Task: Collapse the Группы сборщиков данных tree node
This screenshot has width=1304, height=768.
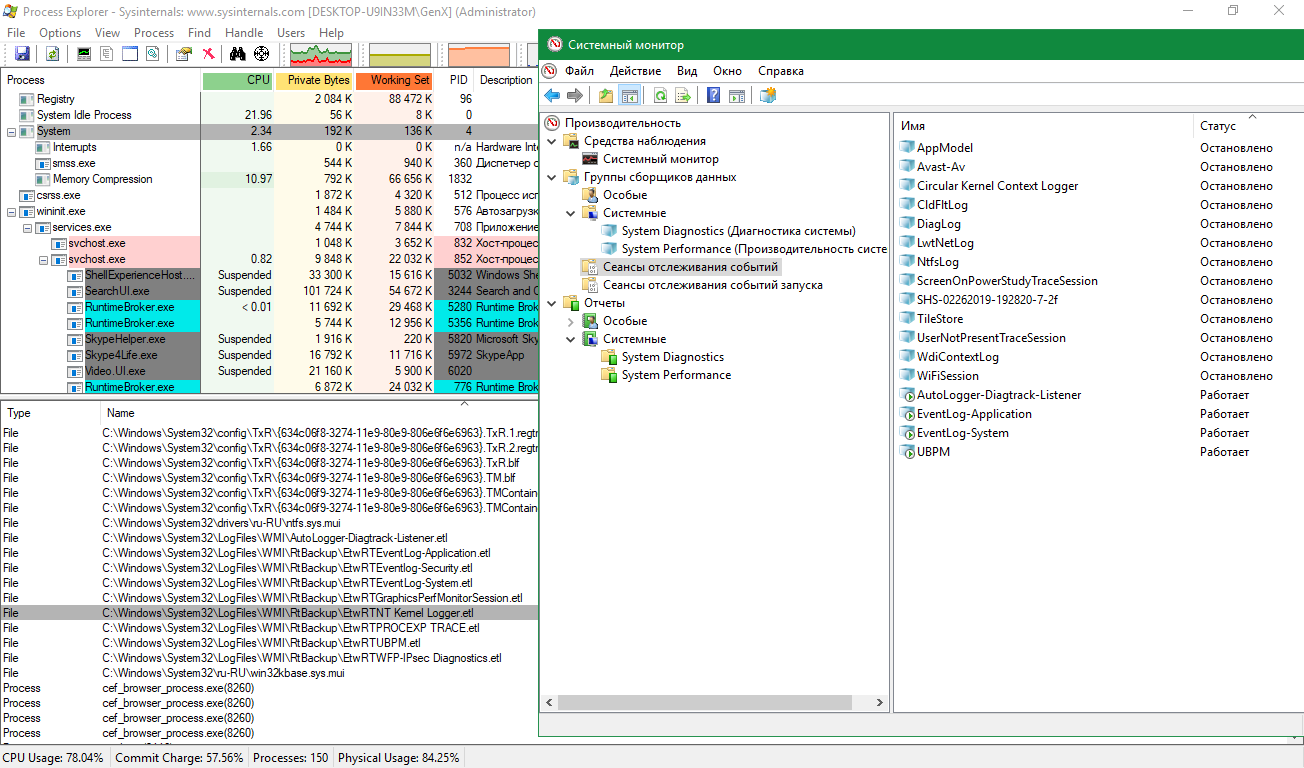Action: [x=552, y=177]
